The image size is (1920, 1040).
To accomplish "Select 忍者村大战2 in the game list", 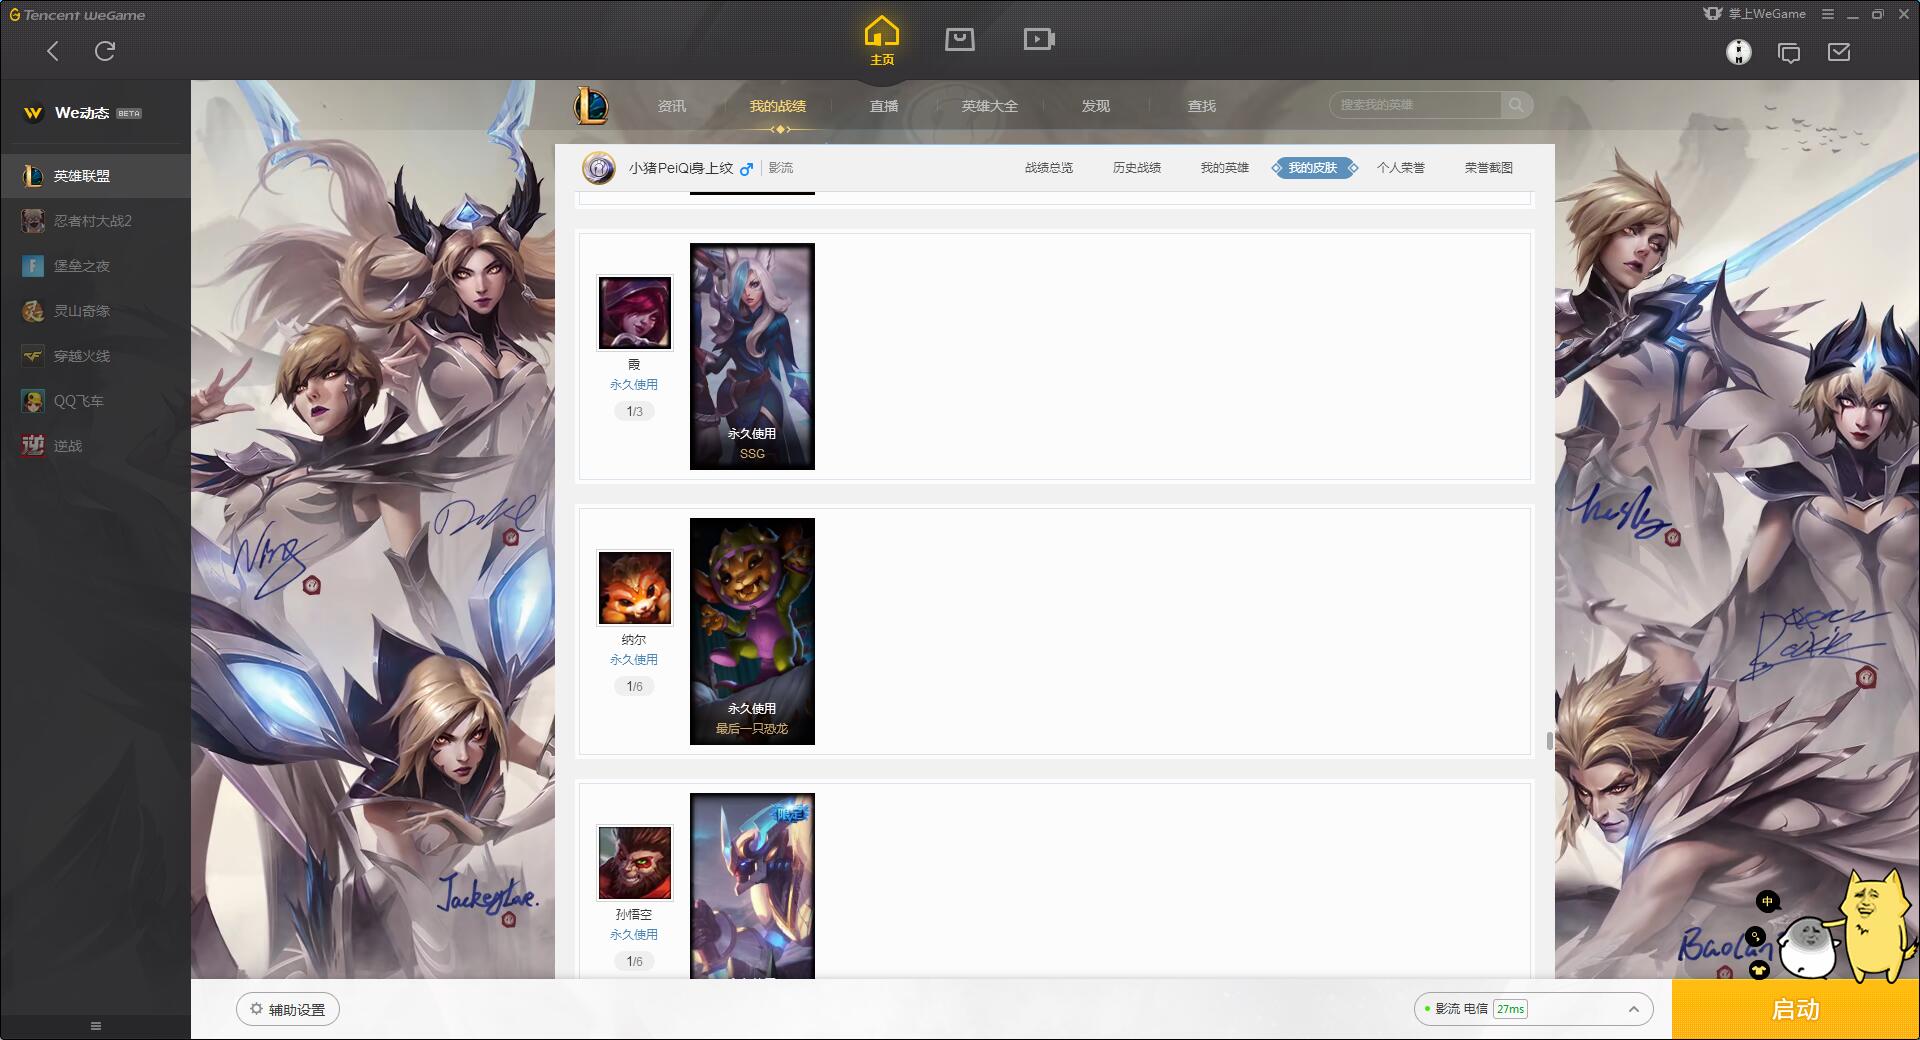I will point(95,221).
